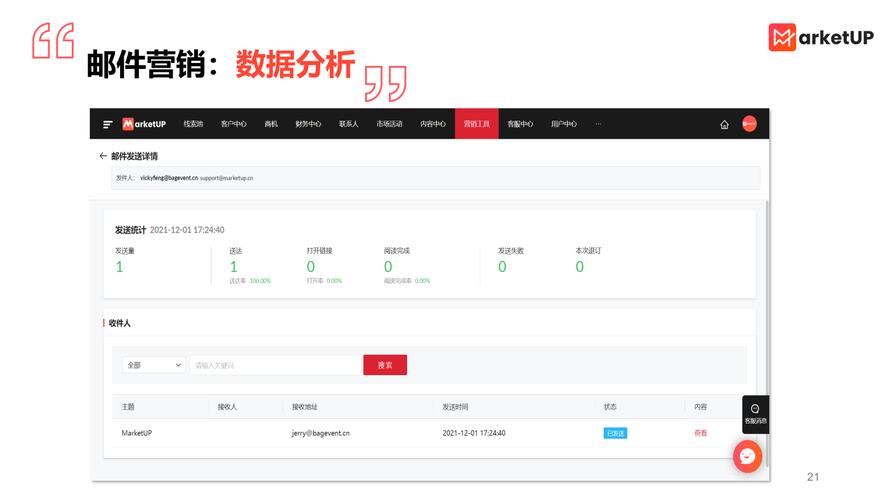Click the MarketUP logo in navbar

tap(144, 124)
